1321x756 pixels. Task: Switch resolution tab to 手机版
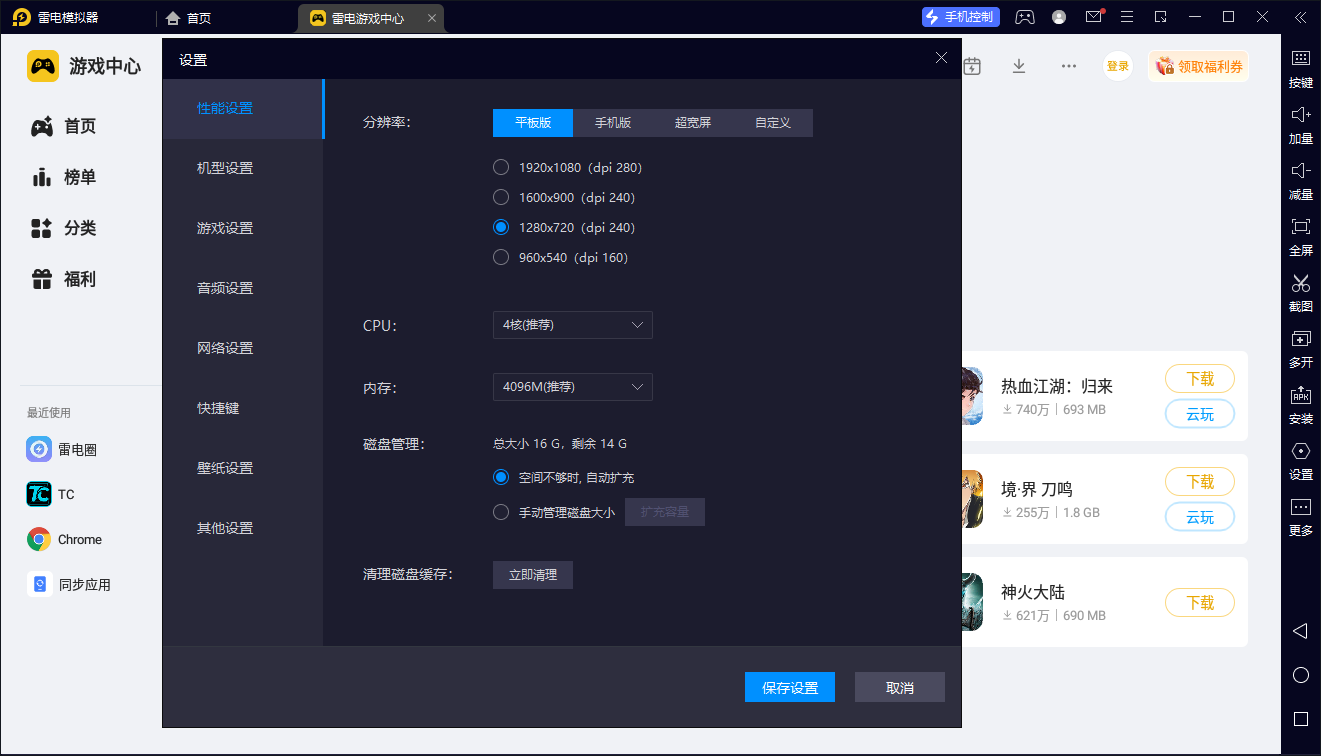613,123
